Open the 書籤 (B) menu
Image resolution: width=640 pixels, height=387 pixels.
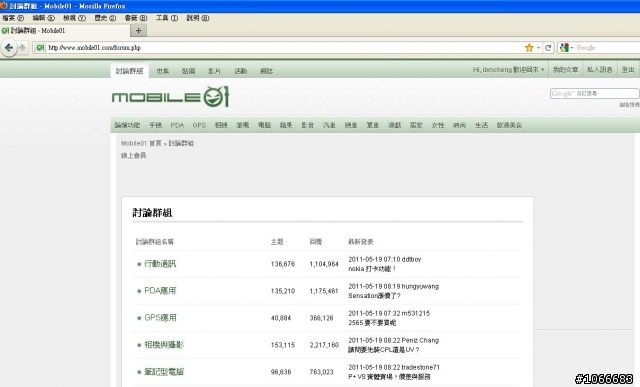(136, 18)
